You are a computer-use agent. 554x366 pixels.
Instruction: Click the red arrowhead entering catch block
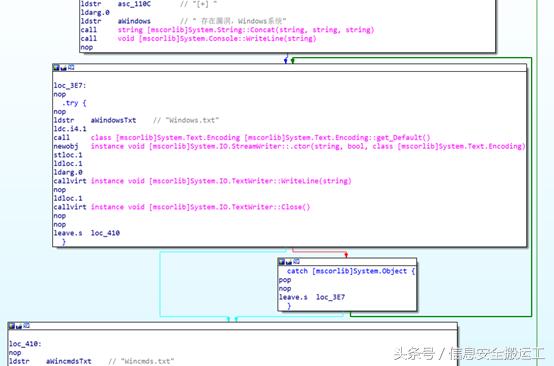coord(346,255)
